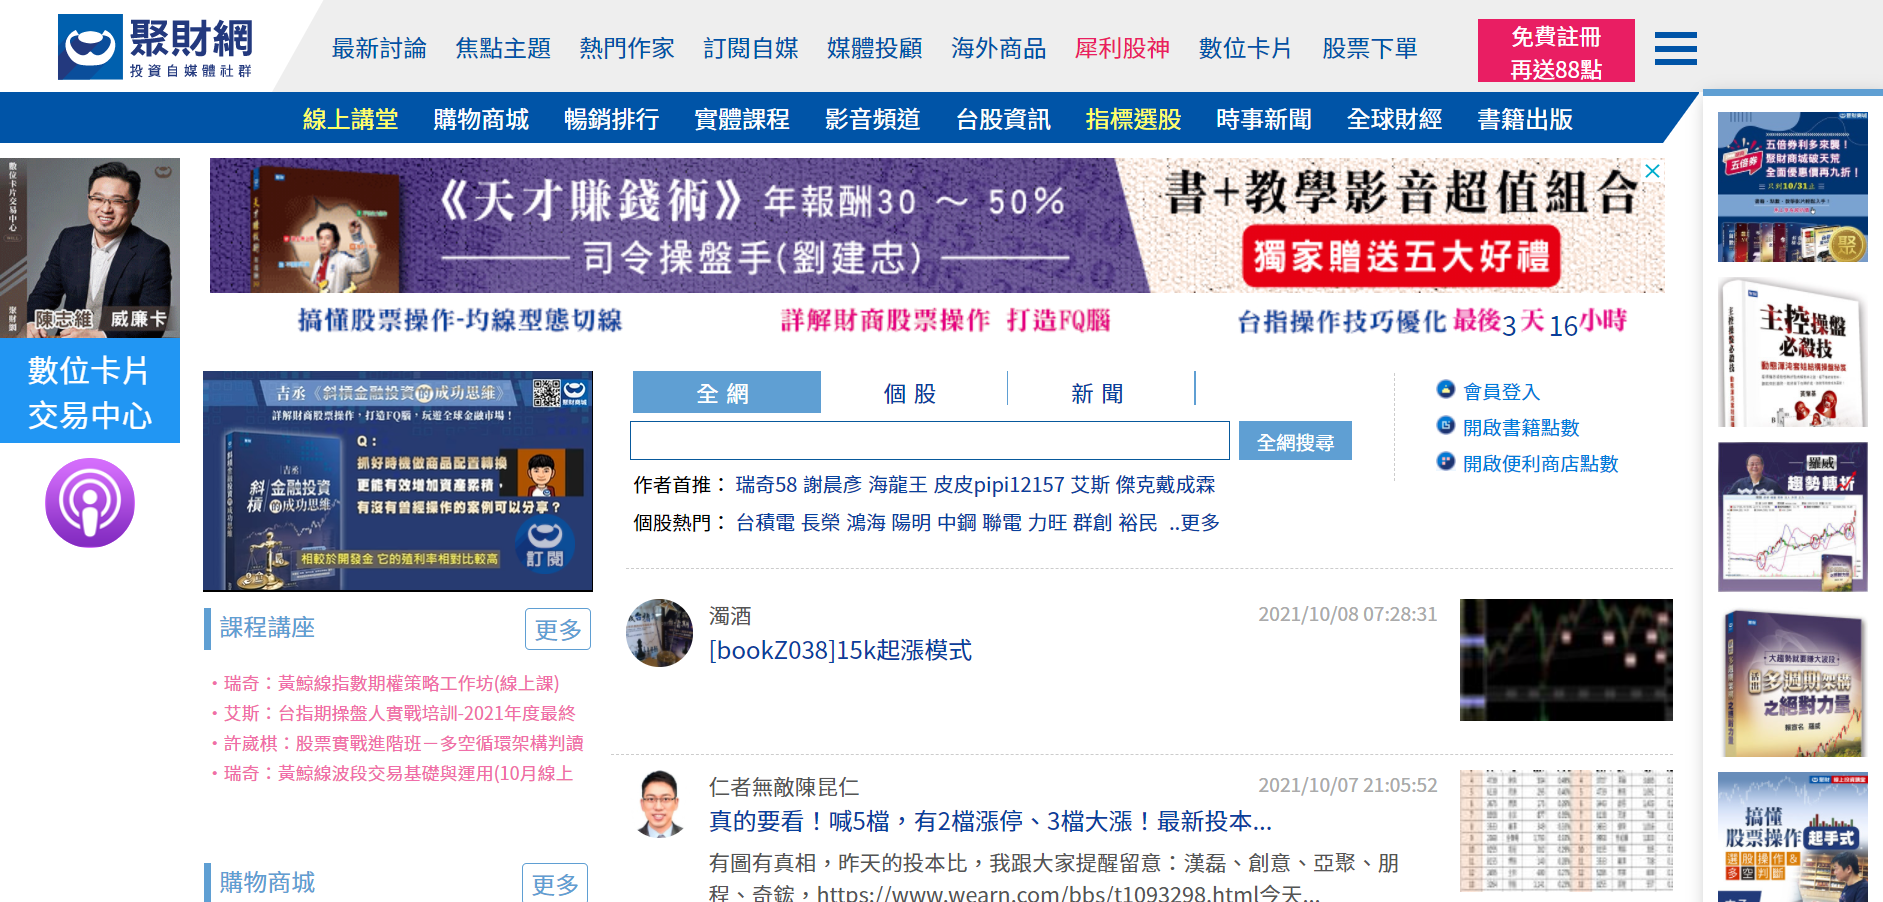Click ..更多 after hot stocks
Screen dimensions: 1883x902
coord(1194,523)
